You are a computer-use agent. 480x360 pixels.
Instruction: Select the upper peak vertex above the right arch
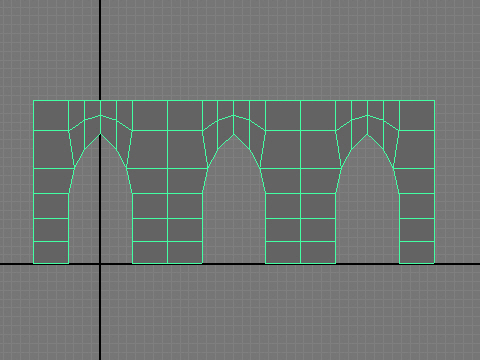[x=368, y=115]
